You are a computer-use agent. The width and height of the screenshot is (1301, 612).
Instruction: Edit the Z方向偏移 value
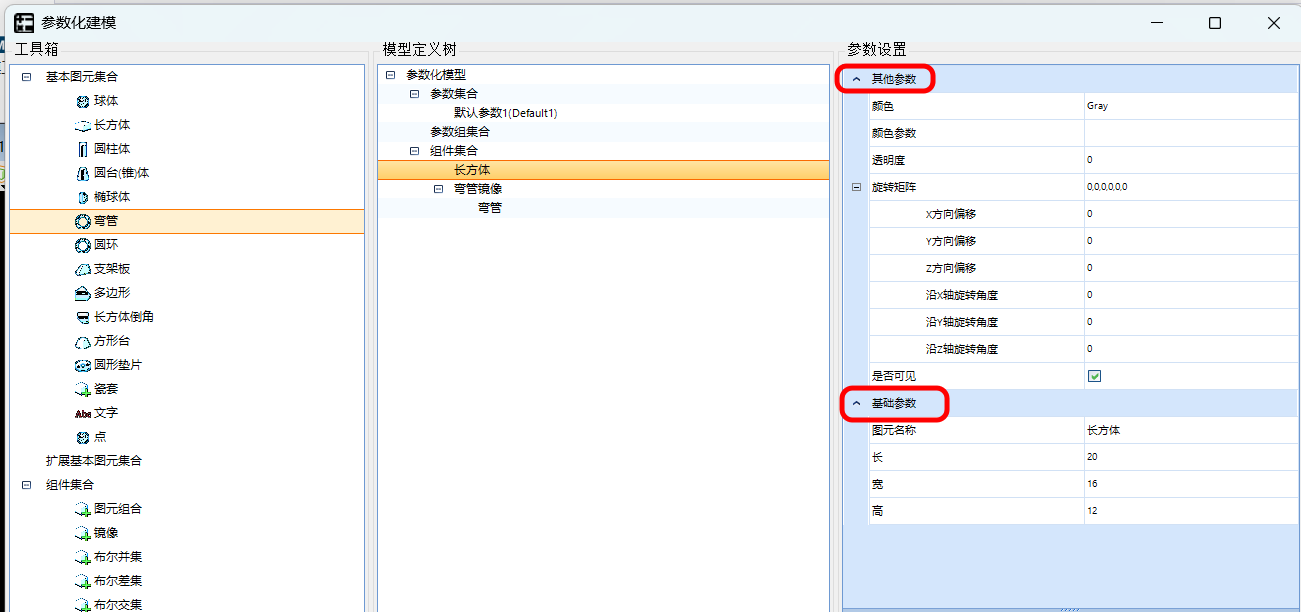coord(1190,267)
